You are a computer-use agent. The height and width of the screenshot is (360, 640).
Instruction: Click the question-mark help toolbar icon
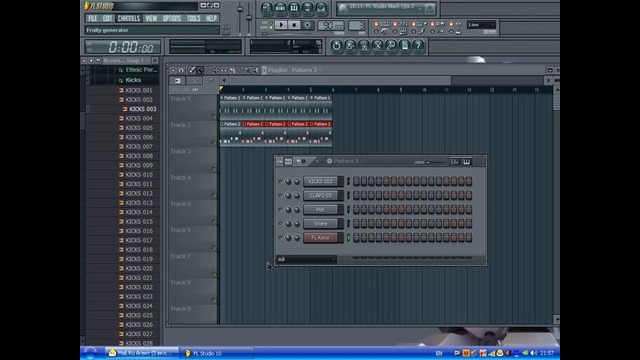click(418, 46)
